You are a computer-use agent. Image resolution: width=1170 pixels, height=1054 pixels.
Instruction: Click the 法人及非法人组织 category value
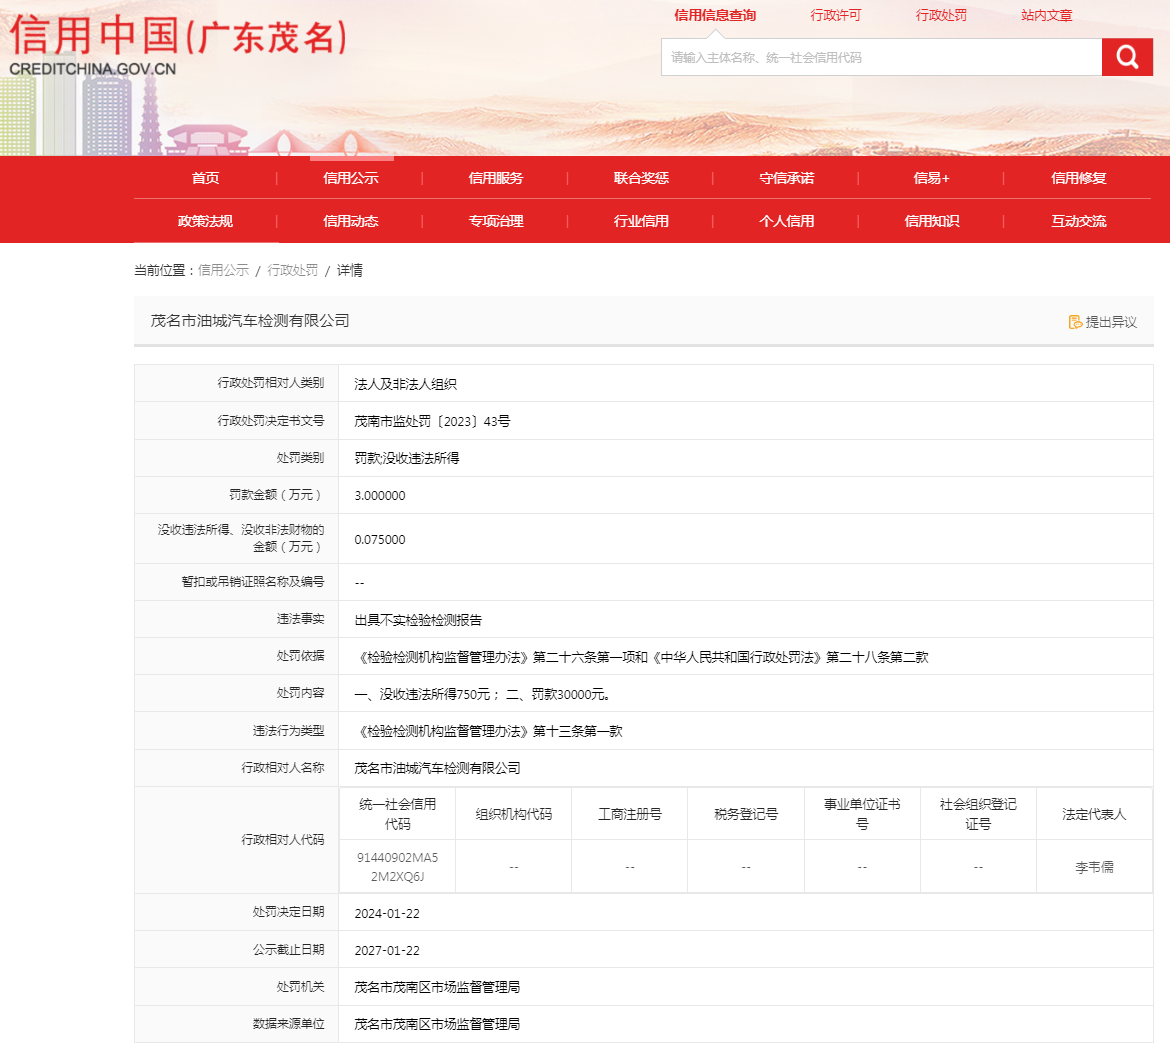405,384
